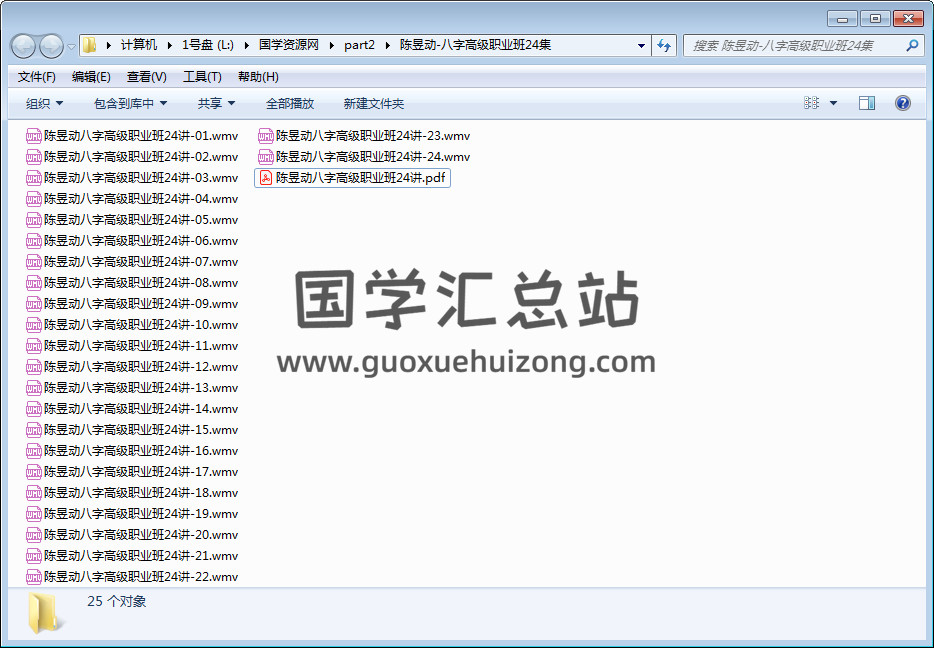The height and width of the screenshot is (648, 934).
Task: Expand the arrow after part2
Action: pos(388,45)
